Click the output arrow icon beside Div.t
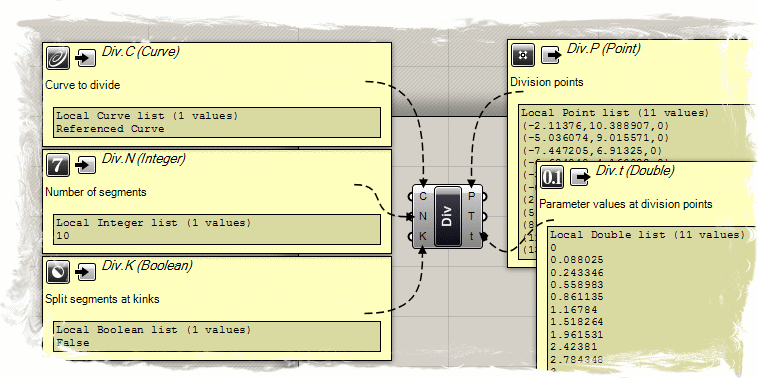 click(x=580, y=177)
